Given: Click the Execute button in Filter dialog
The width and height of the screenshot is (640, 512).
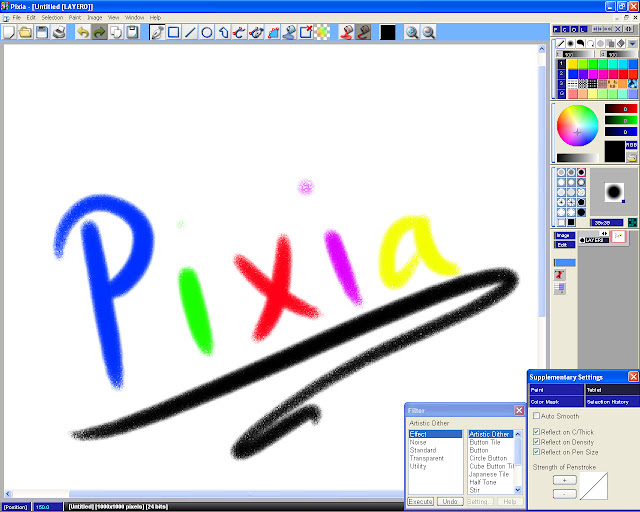Looking at the screenshot, I should pyautogui.click(x=420, y=501).
